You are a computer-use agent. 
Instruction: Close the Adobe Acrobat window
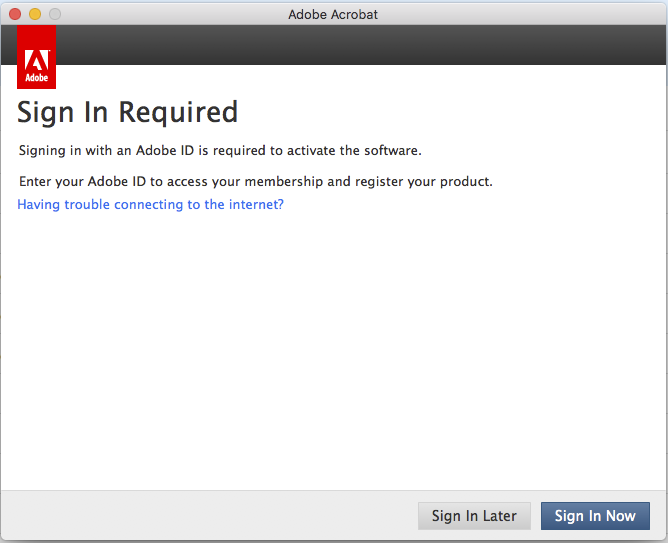click(15, 14)
